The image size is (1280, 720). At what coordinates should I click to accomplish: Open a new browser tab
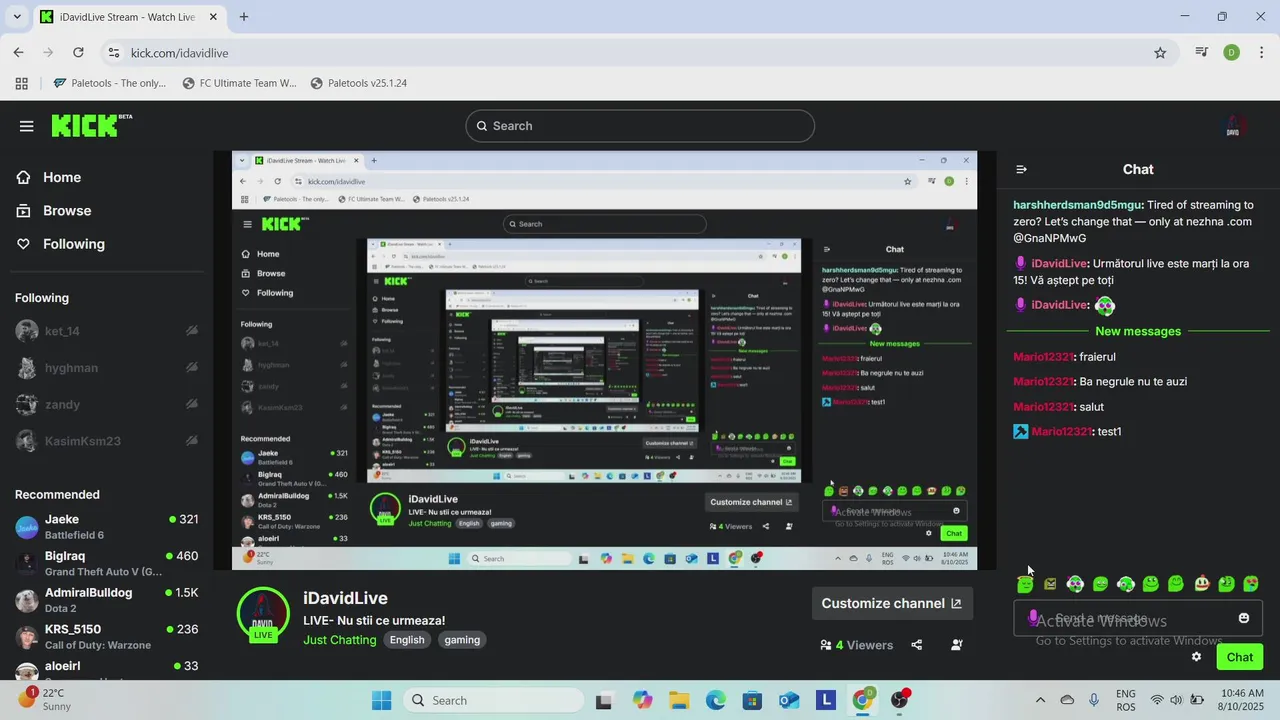coord(244,17)
